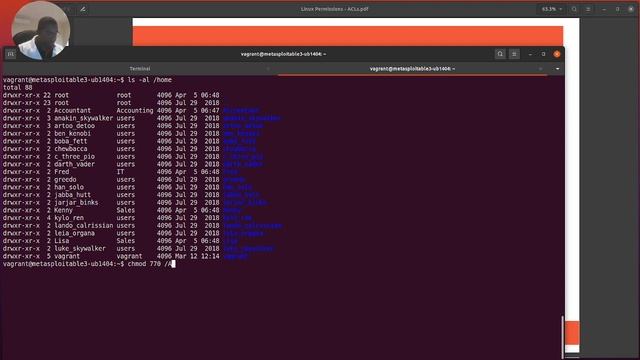Select the boba_fett directory row

[129, 141]
